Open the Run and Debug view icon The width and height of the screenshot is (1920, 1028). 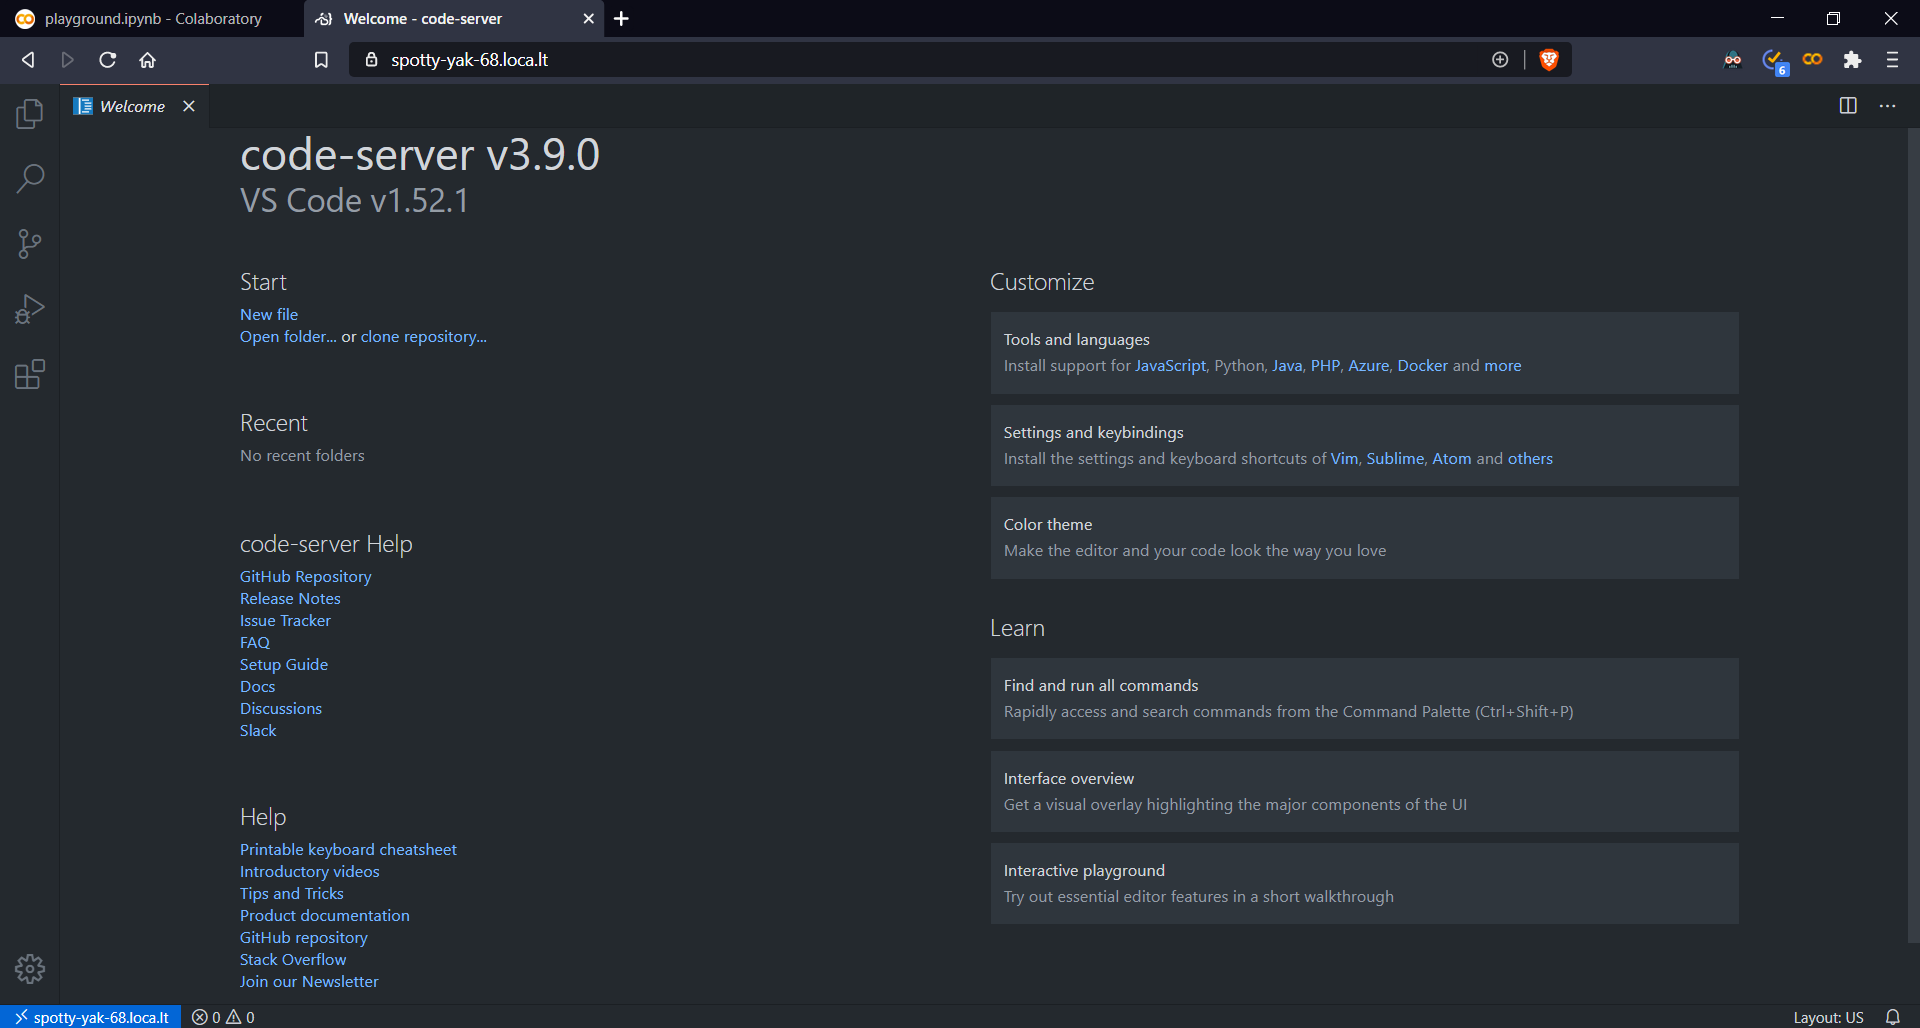[x=30, y=309]
